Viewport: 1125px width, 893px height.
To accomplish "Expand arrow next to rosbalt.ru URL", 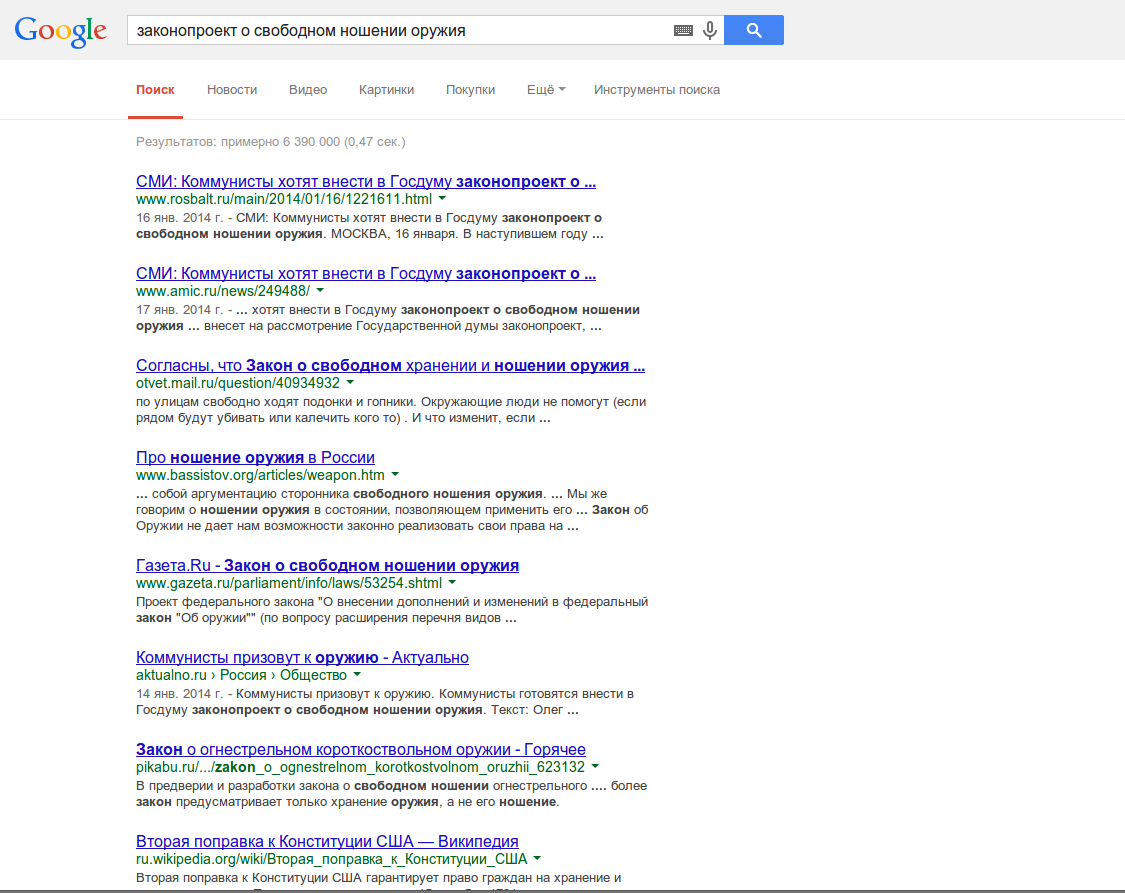I will click(x=442, y=199).
